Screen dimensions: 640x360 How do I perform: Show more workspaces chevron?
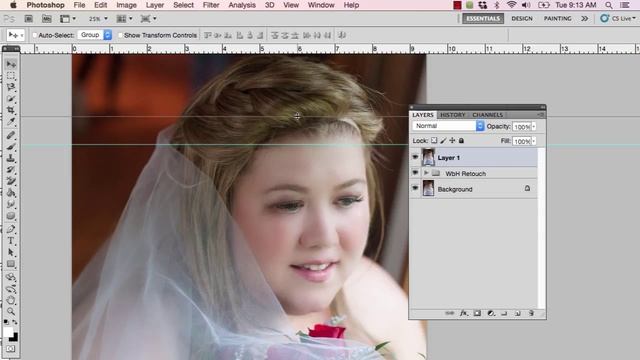coord(585,18)
